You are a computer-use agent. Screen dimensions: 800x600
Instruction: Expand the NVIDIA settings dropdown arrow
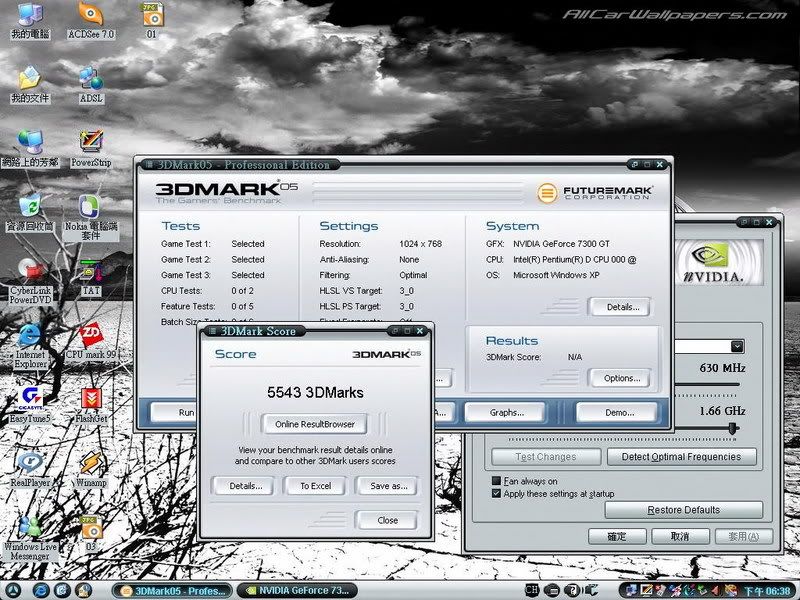pos(737,347)
